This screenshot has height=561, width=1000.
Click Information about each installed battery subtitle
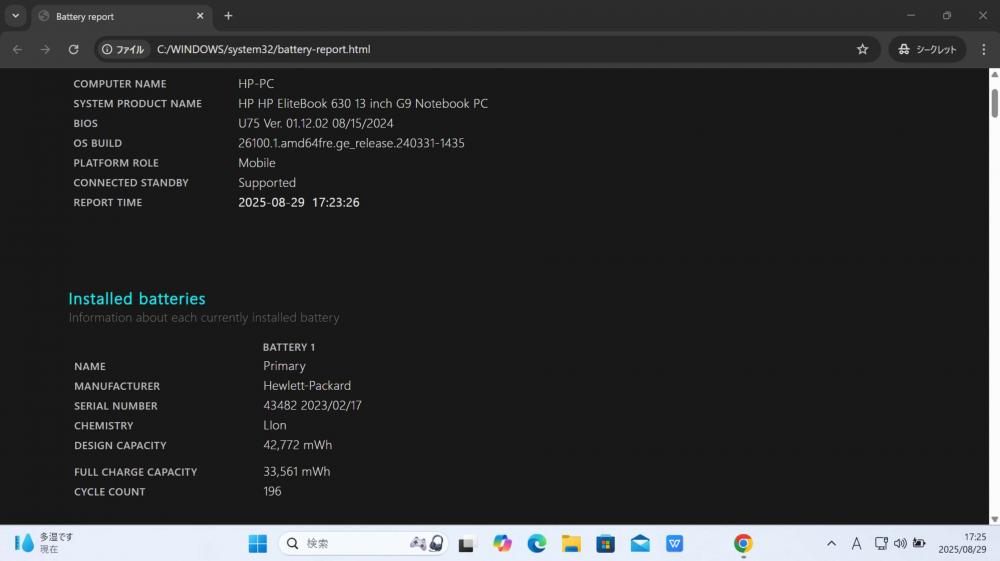point(203,317)
